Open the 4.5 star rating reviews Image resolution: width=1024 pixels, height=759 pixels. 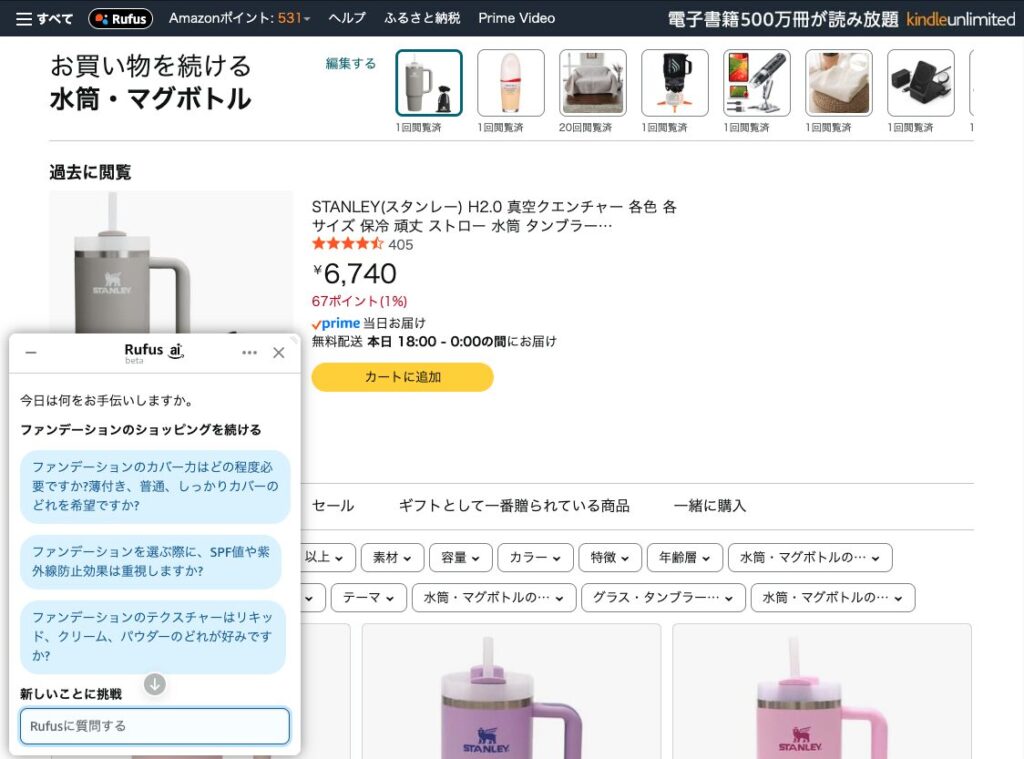pos(348,244)
